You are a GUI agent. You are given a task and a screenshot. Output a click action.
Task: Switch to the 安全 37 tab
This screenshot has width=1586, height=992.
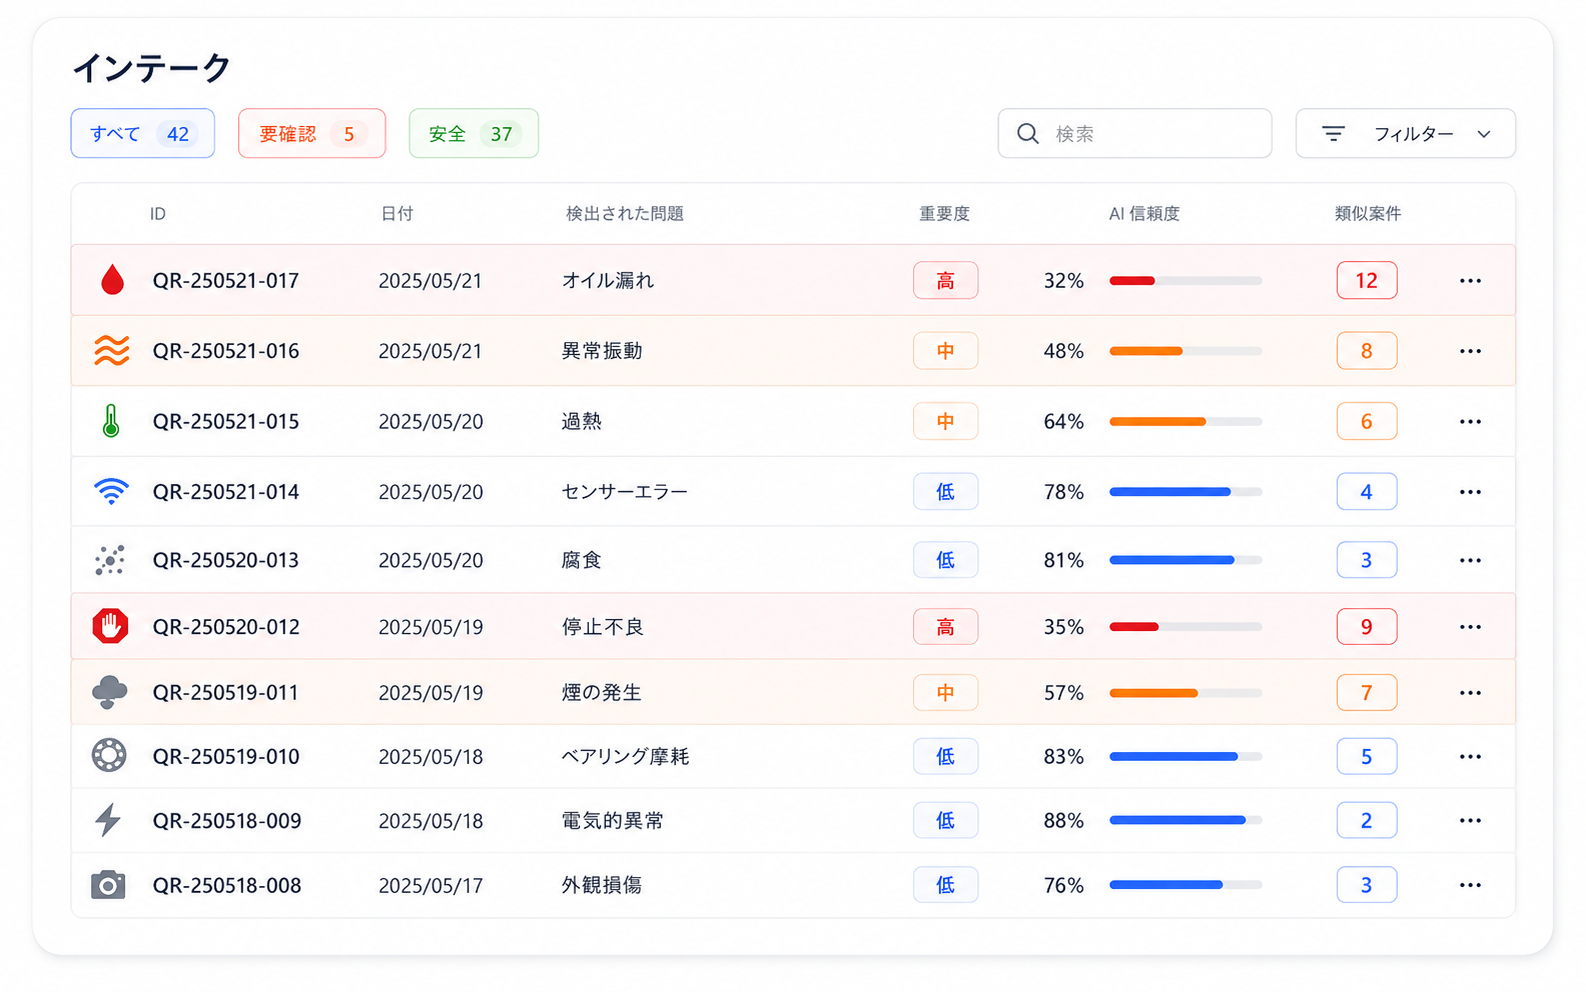[474, 133]
